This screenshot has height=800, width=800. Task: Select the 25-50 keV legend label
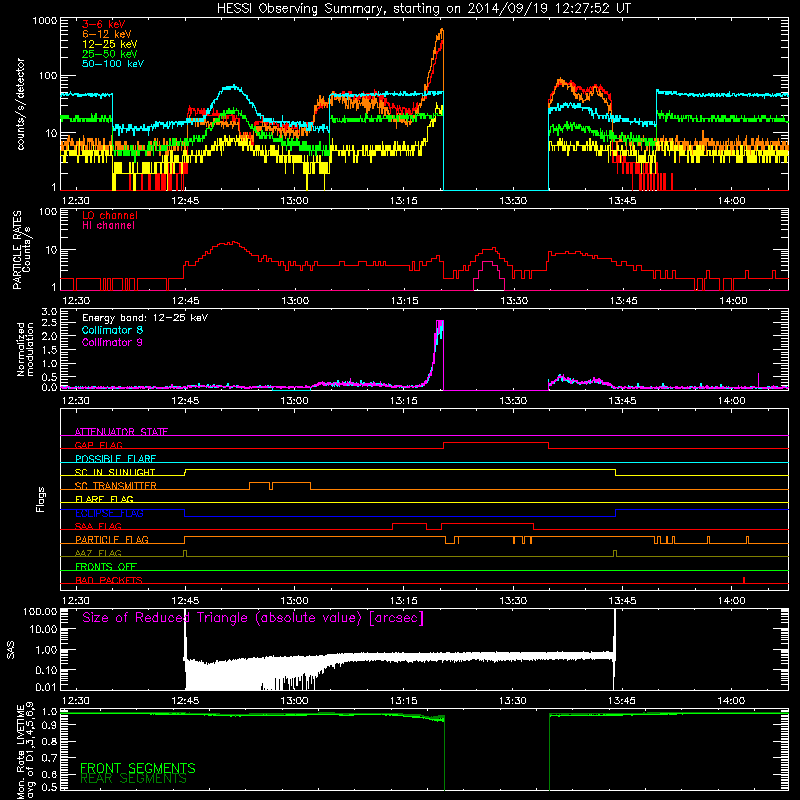110,54
